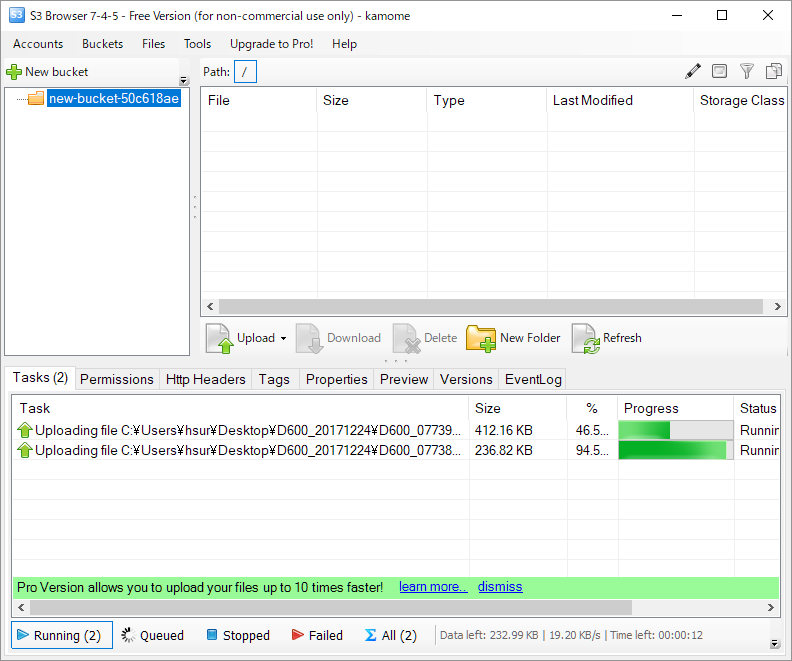Click the window view icon beside the pencil
Viewport: 792px width, 661px height.
719,71
